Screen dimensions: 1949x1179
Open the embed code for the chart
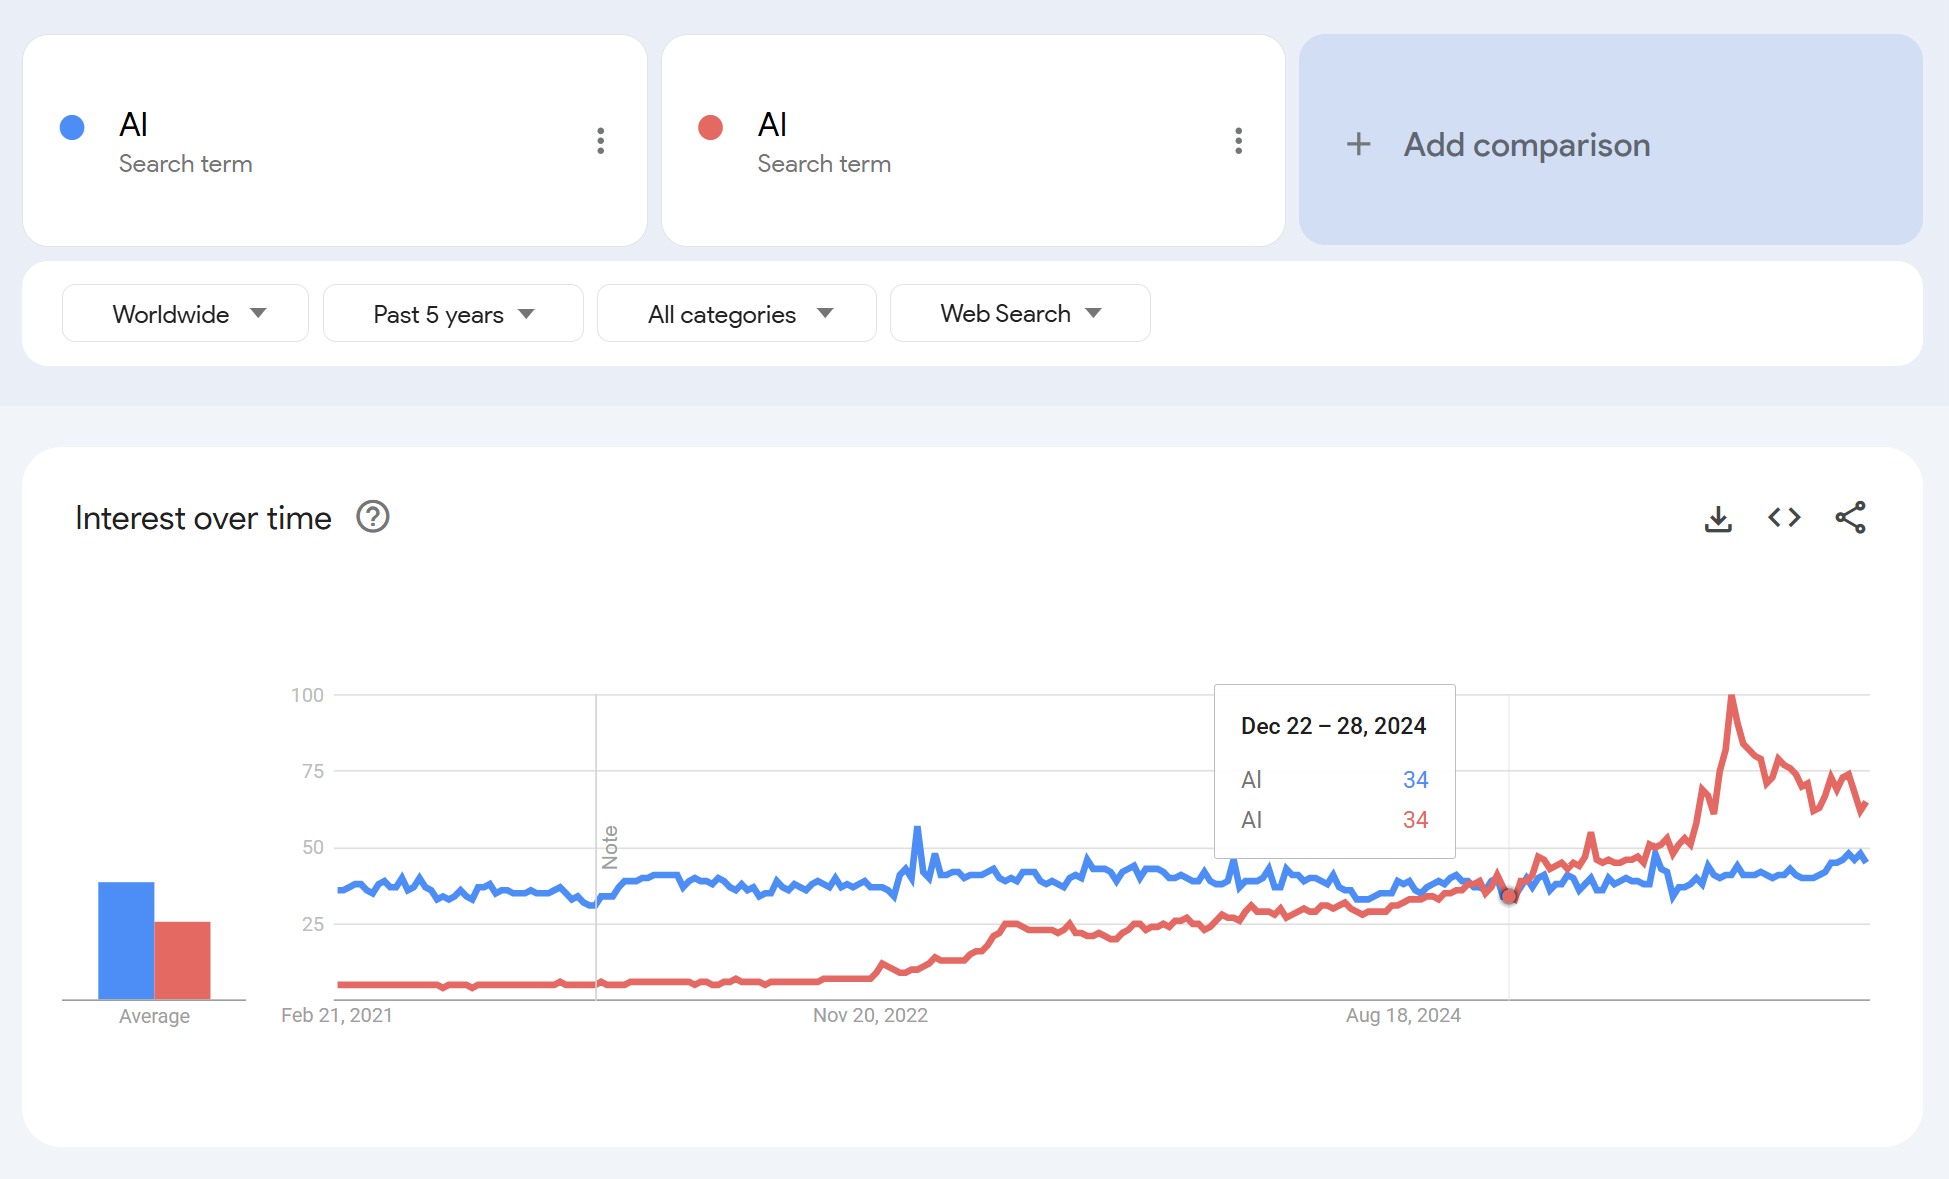click(x=1784, y=517)
